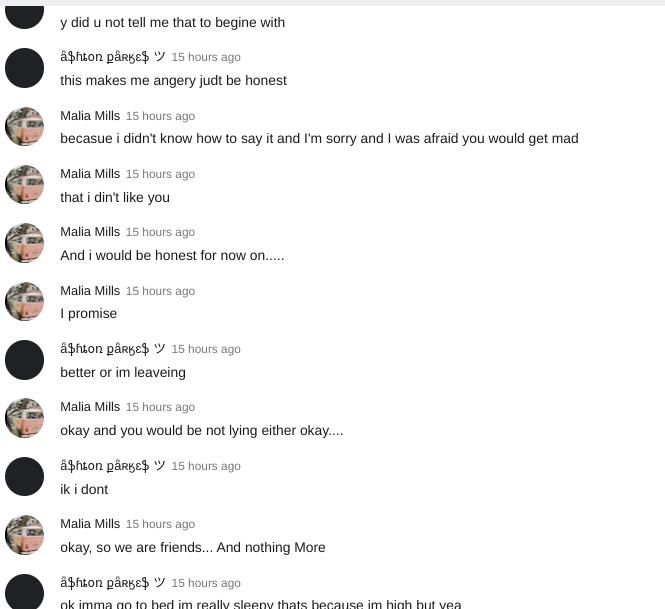Click the stylized username above "ik i dont"
This screenshot has height=609, width=665.
[112, 466]
